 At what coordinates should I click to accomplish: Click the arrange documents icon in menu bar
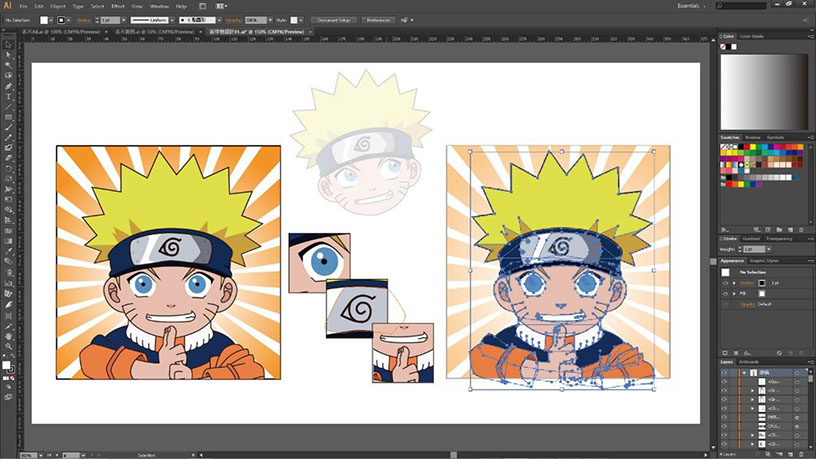pyautogui.click(x=218, y=6)
